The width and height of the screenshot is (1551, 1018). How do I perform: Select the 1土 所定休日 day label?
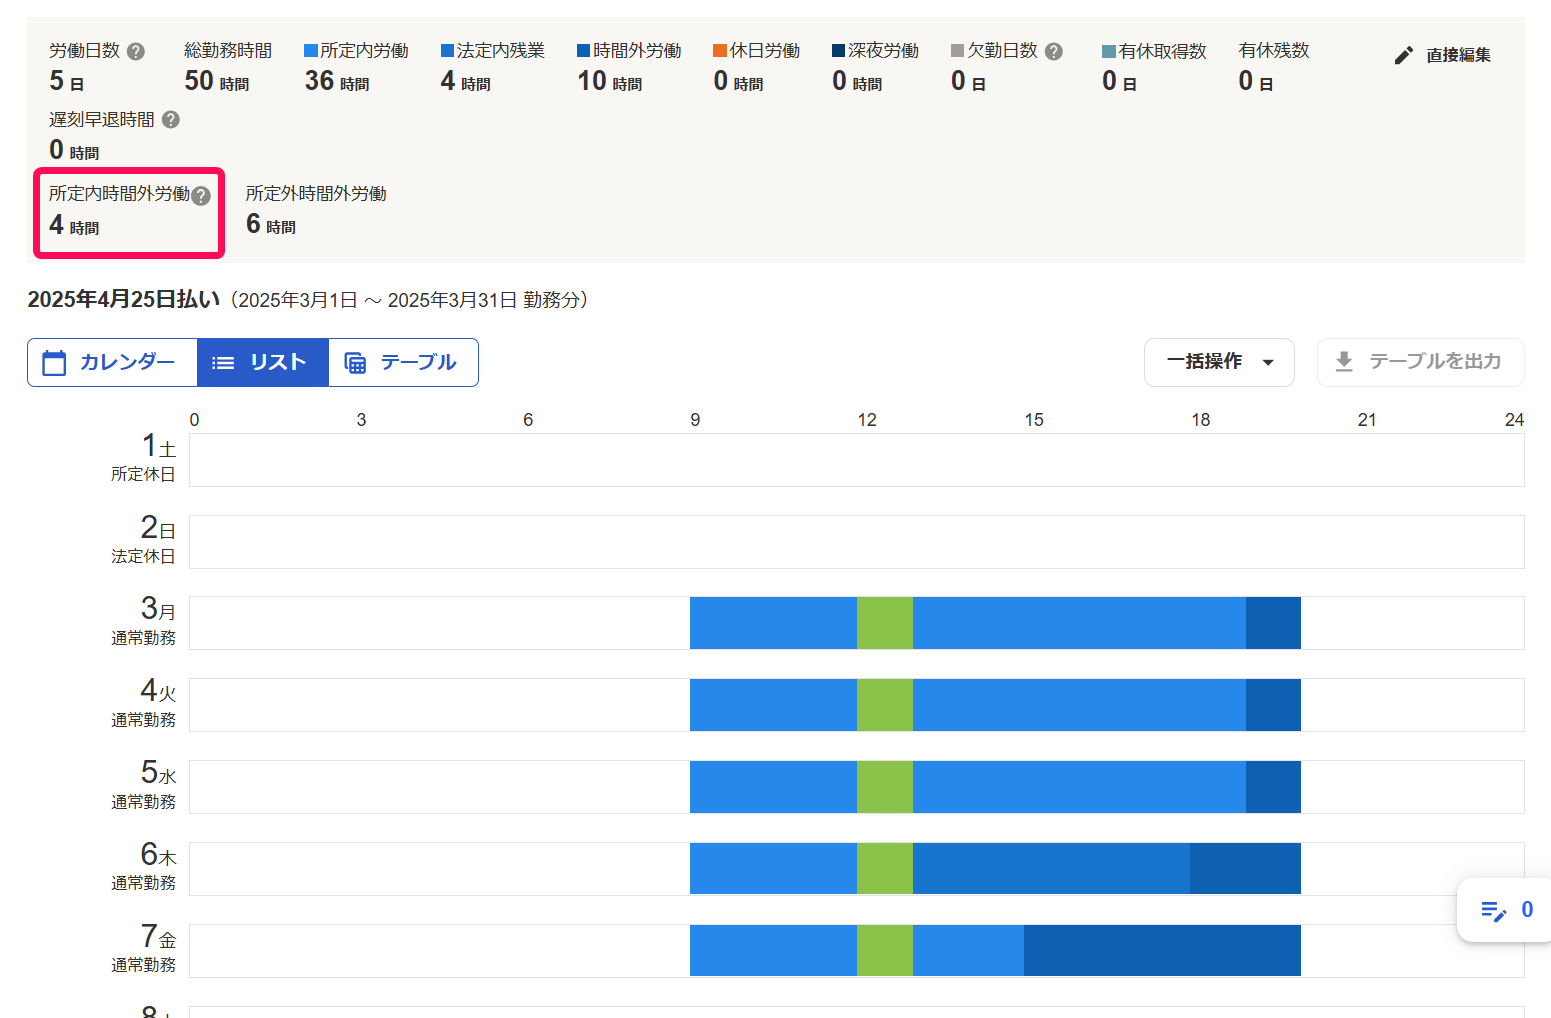(143, 458)
